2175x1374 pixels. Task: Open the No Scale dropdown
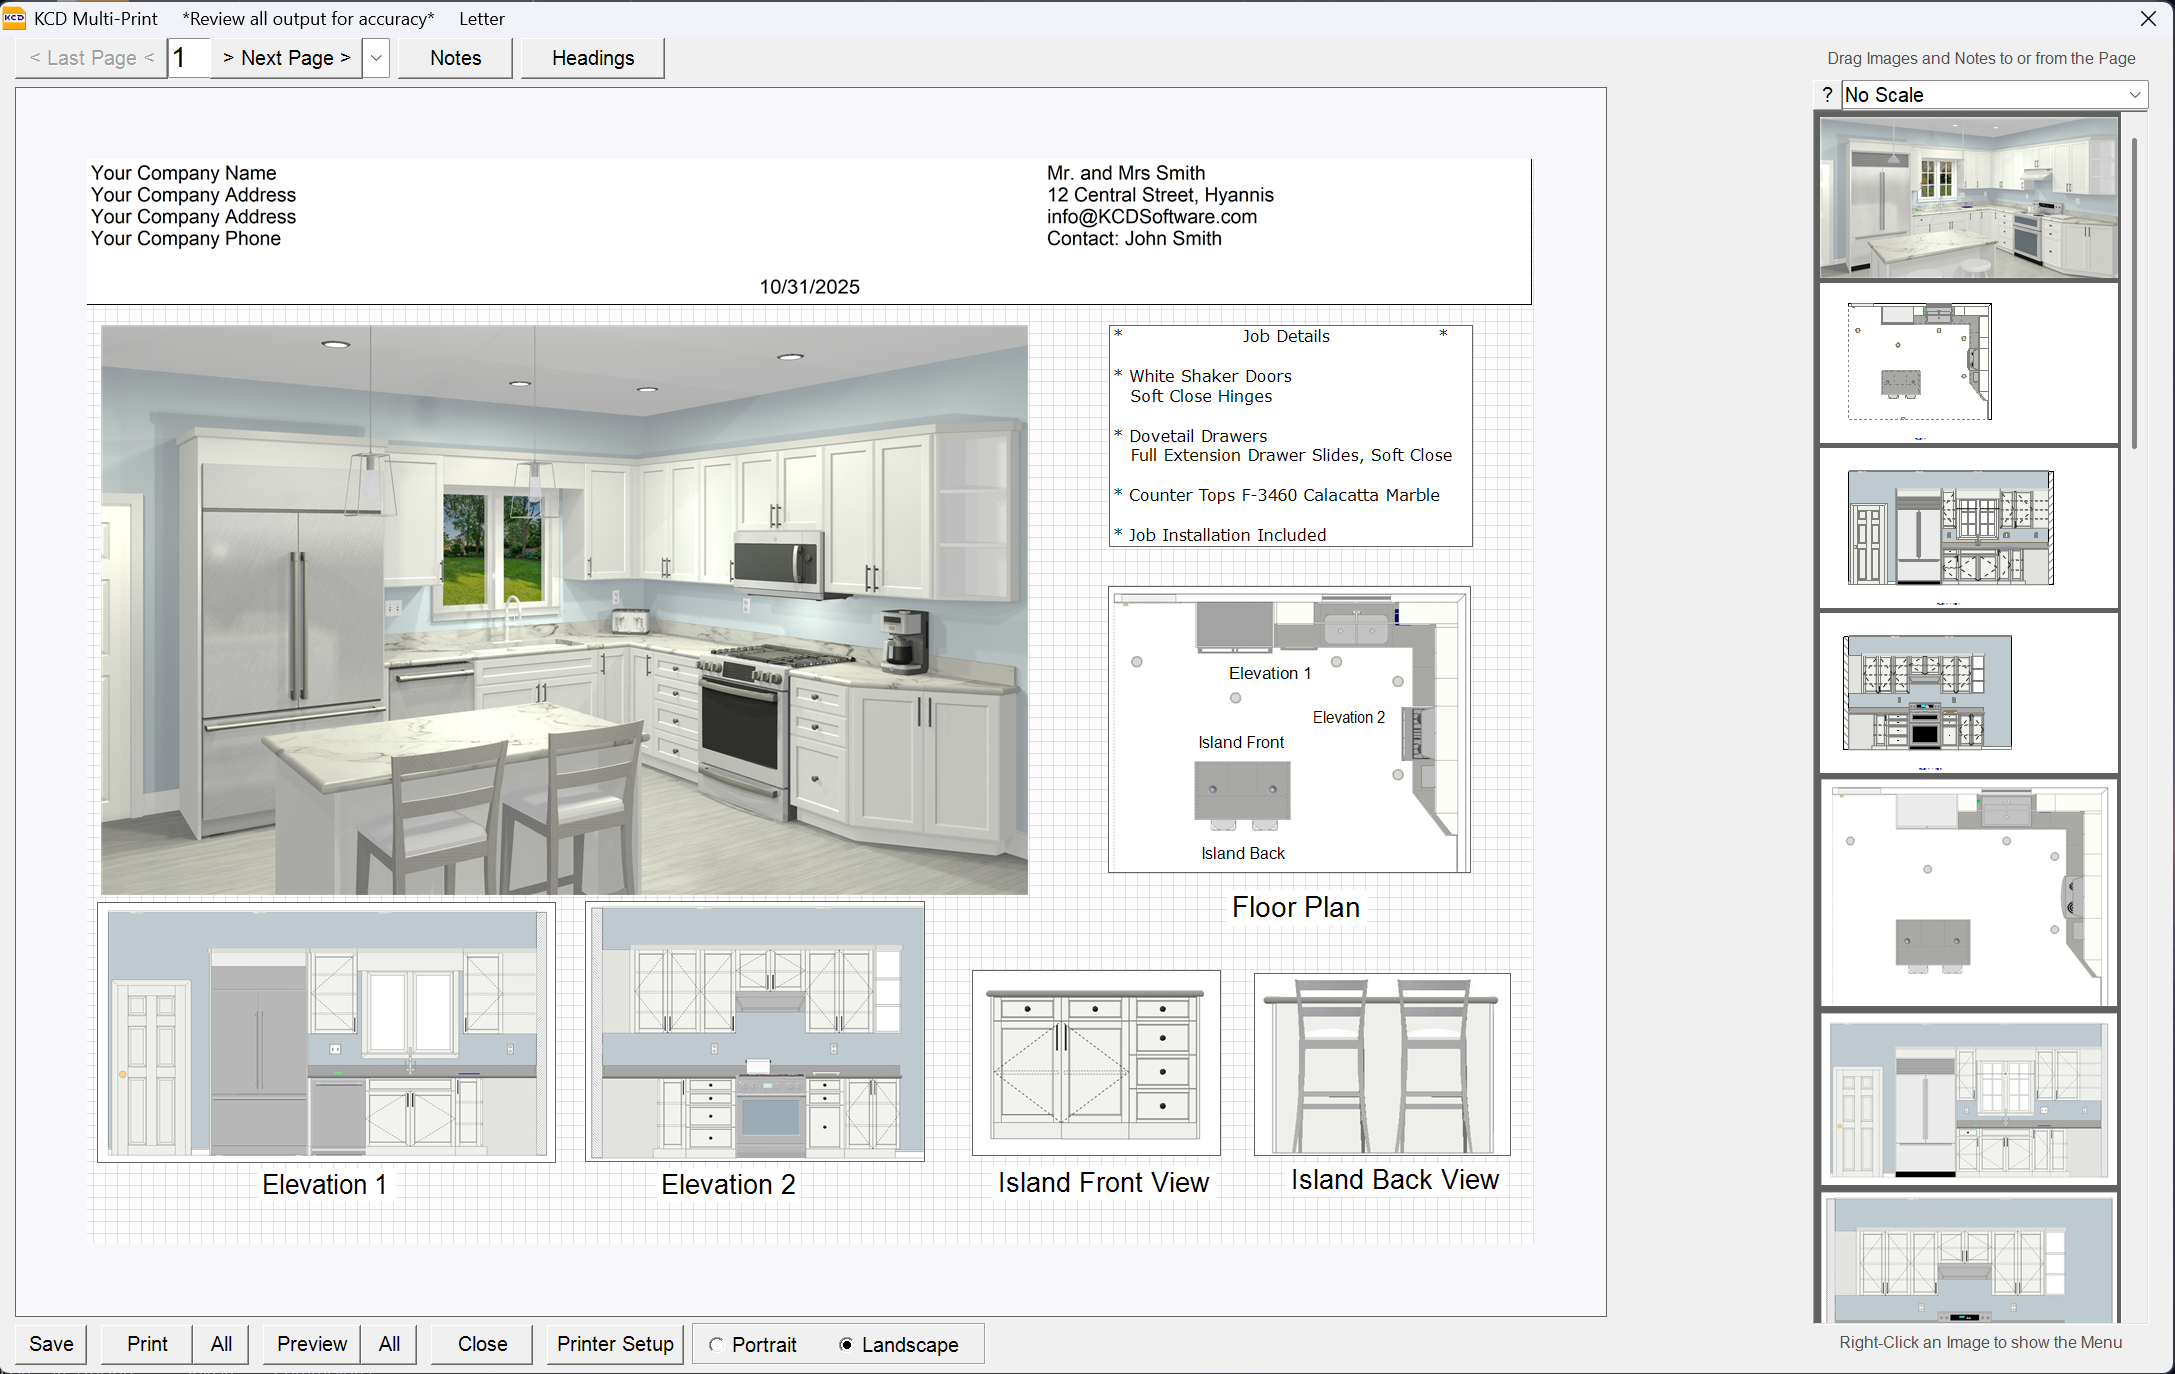(x=1994, y=95)
